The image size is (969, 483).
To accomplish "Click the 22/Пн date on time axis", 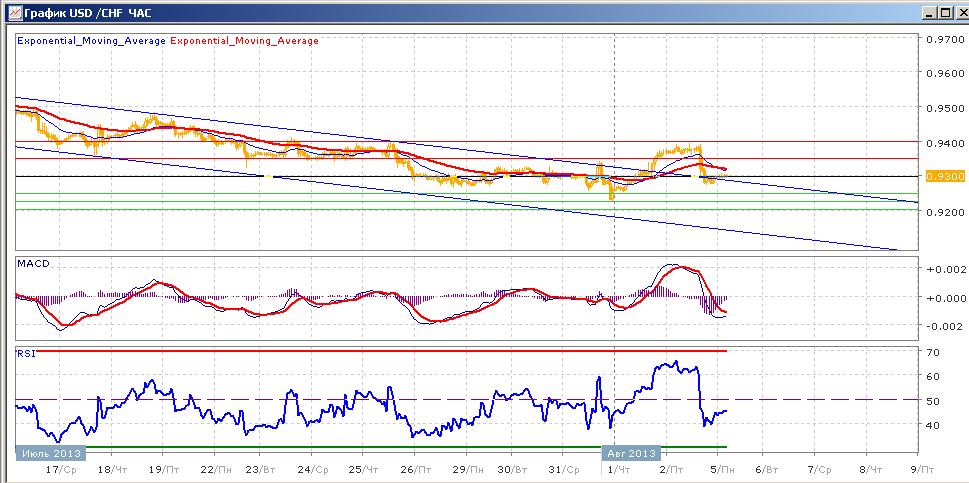I will click(x=211, y=470).
